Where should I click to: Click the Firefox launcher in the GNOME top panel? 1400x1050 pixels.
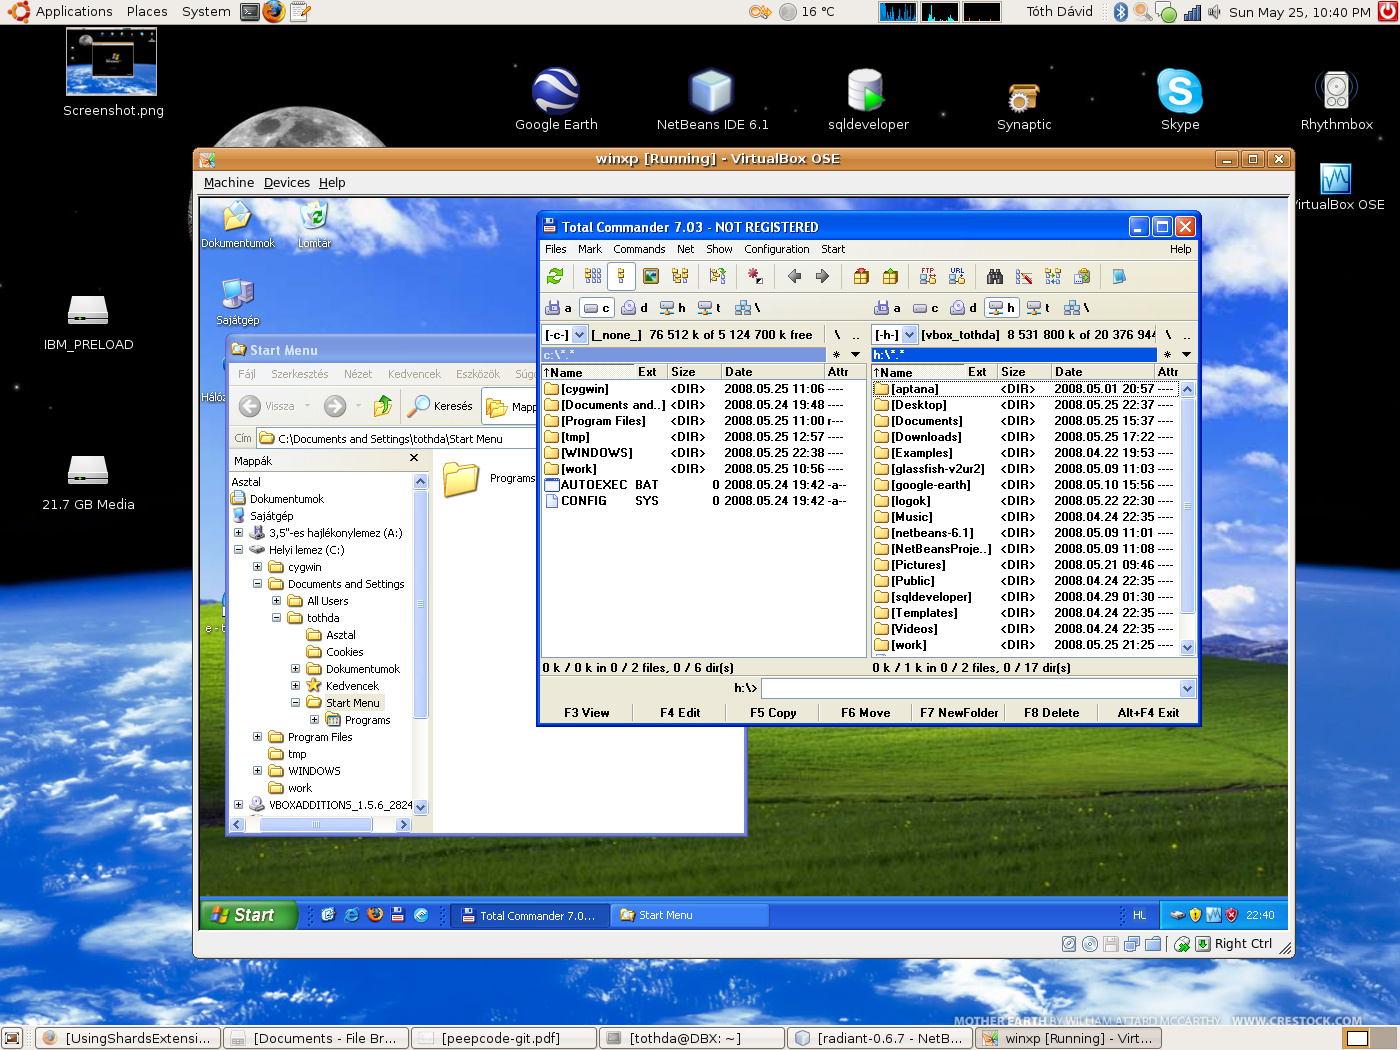pos(274,12)
